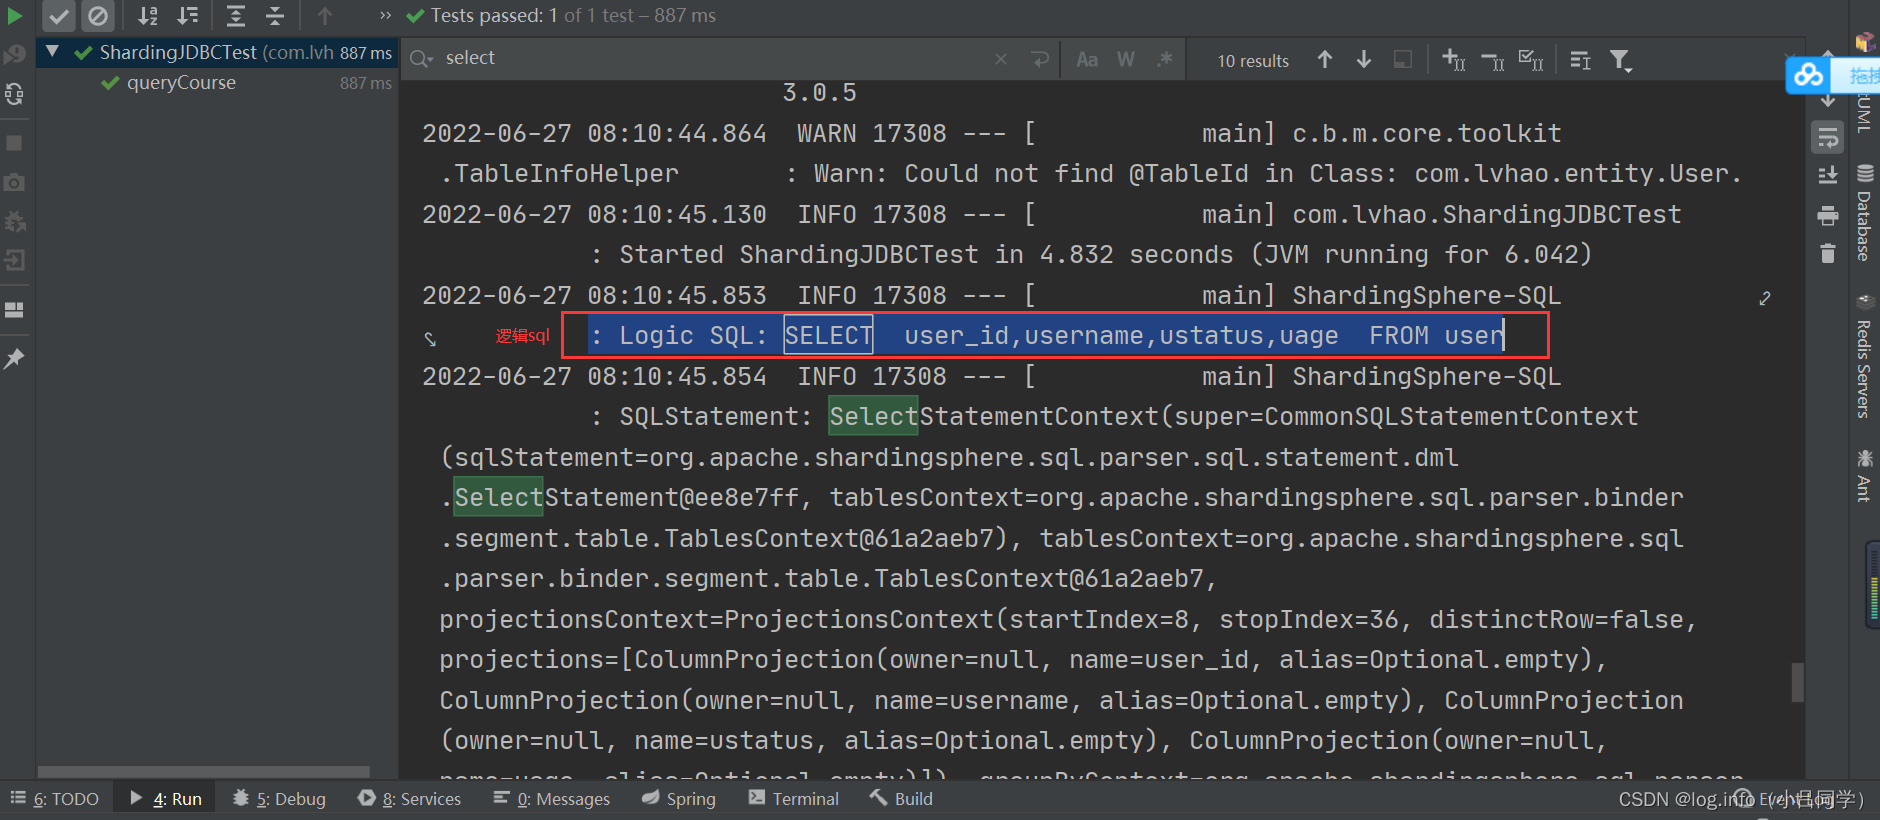This screenshot has width=1880, height=820.
Task: Jump to previous search occurrence
Action: point(1325,60)
